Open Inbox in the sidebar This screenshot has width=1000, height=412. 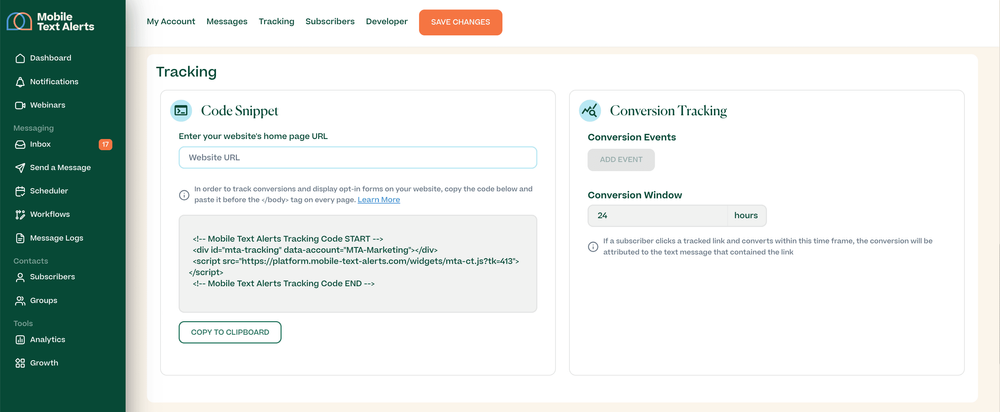[x=40, y=145]
